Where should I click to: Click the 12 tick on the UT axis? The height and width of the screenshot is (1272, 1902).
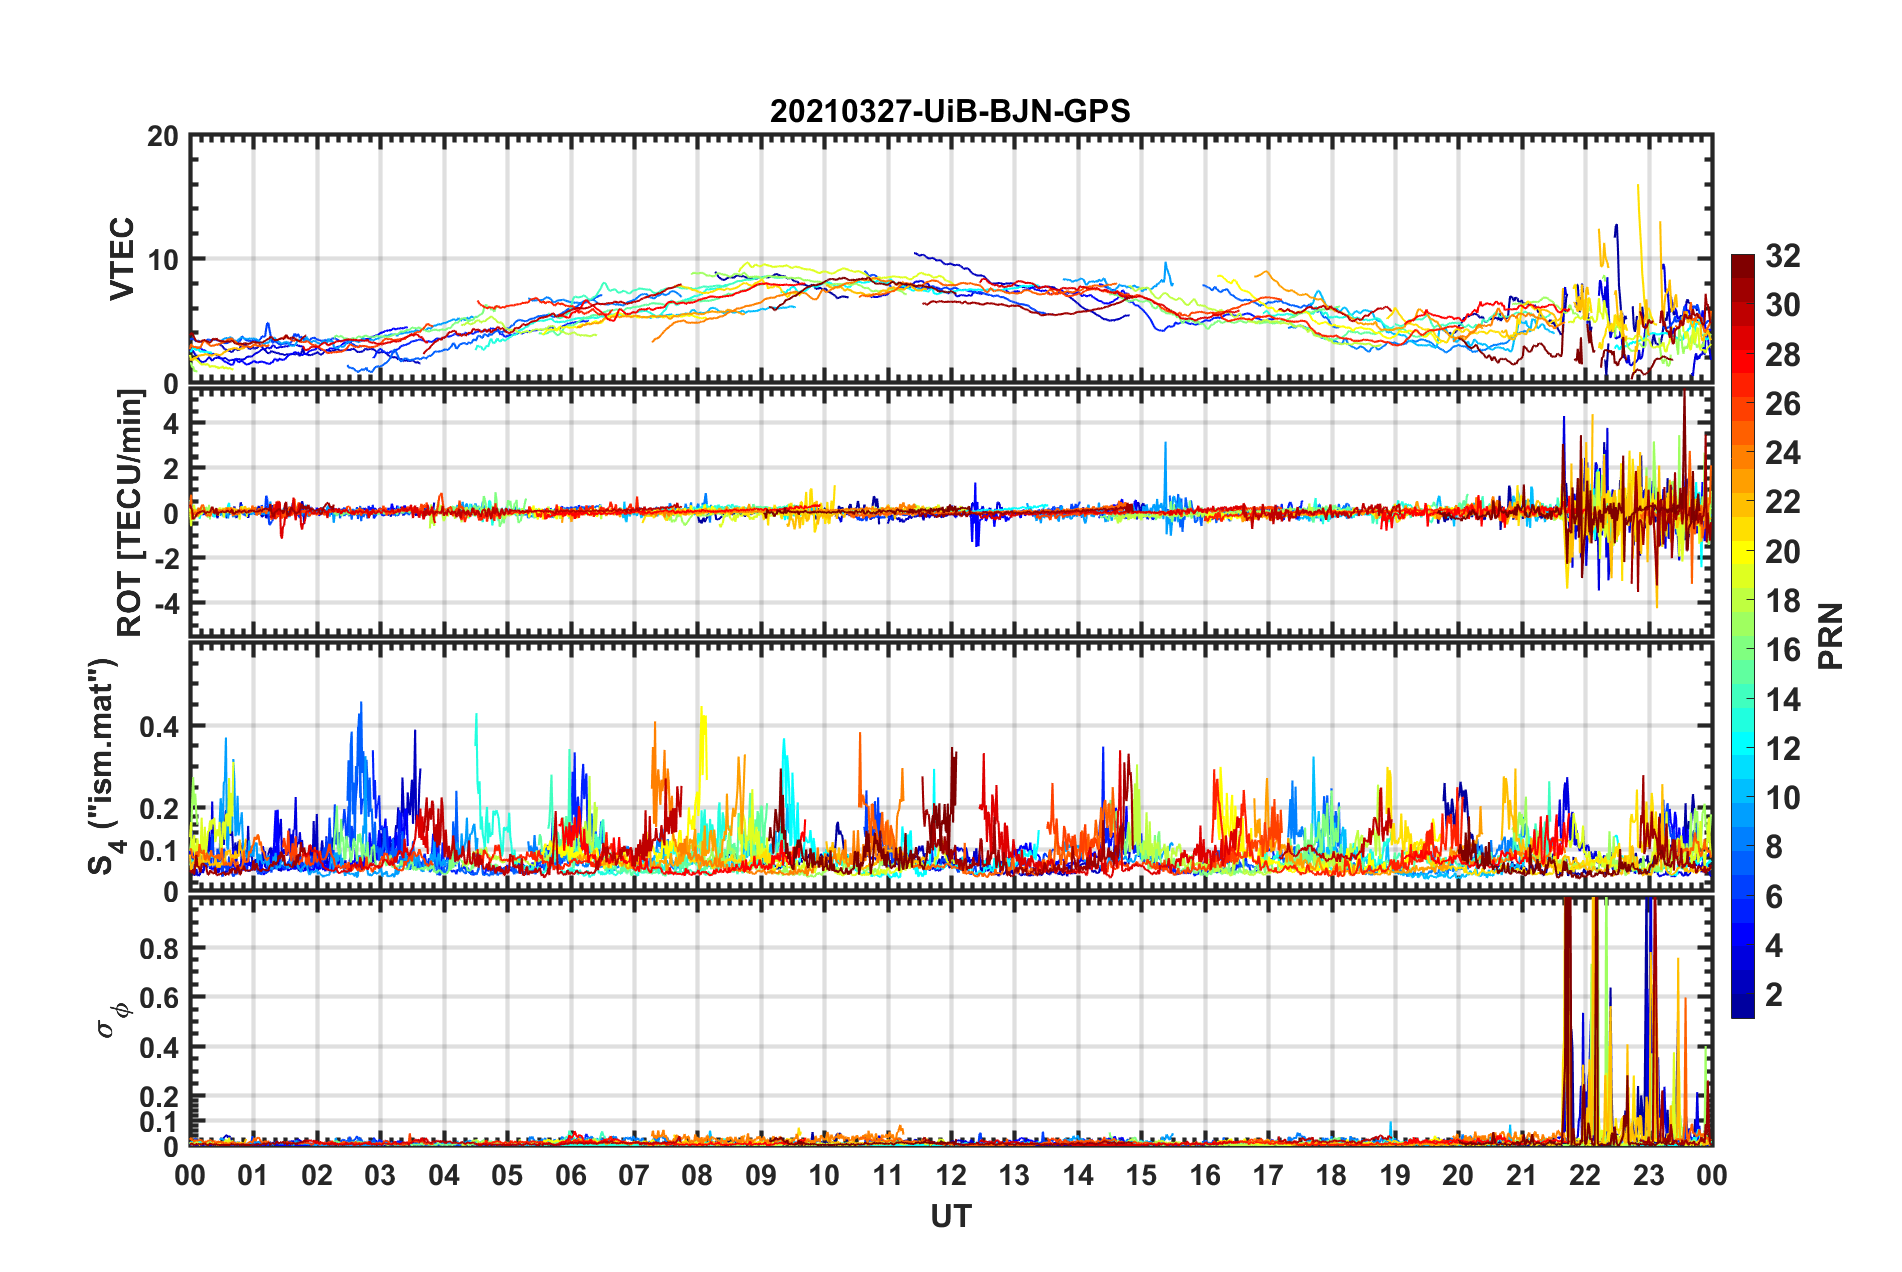(950, 1175)
